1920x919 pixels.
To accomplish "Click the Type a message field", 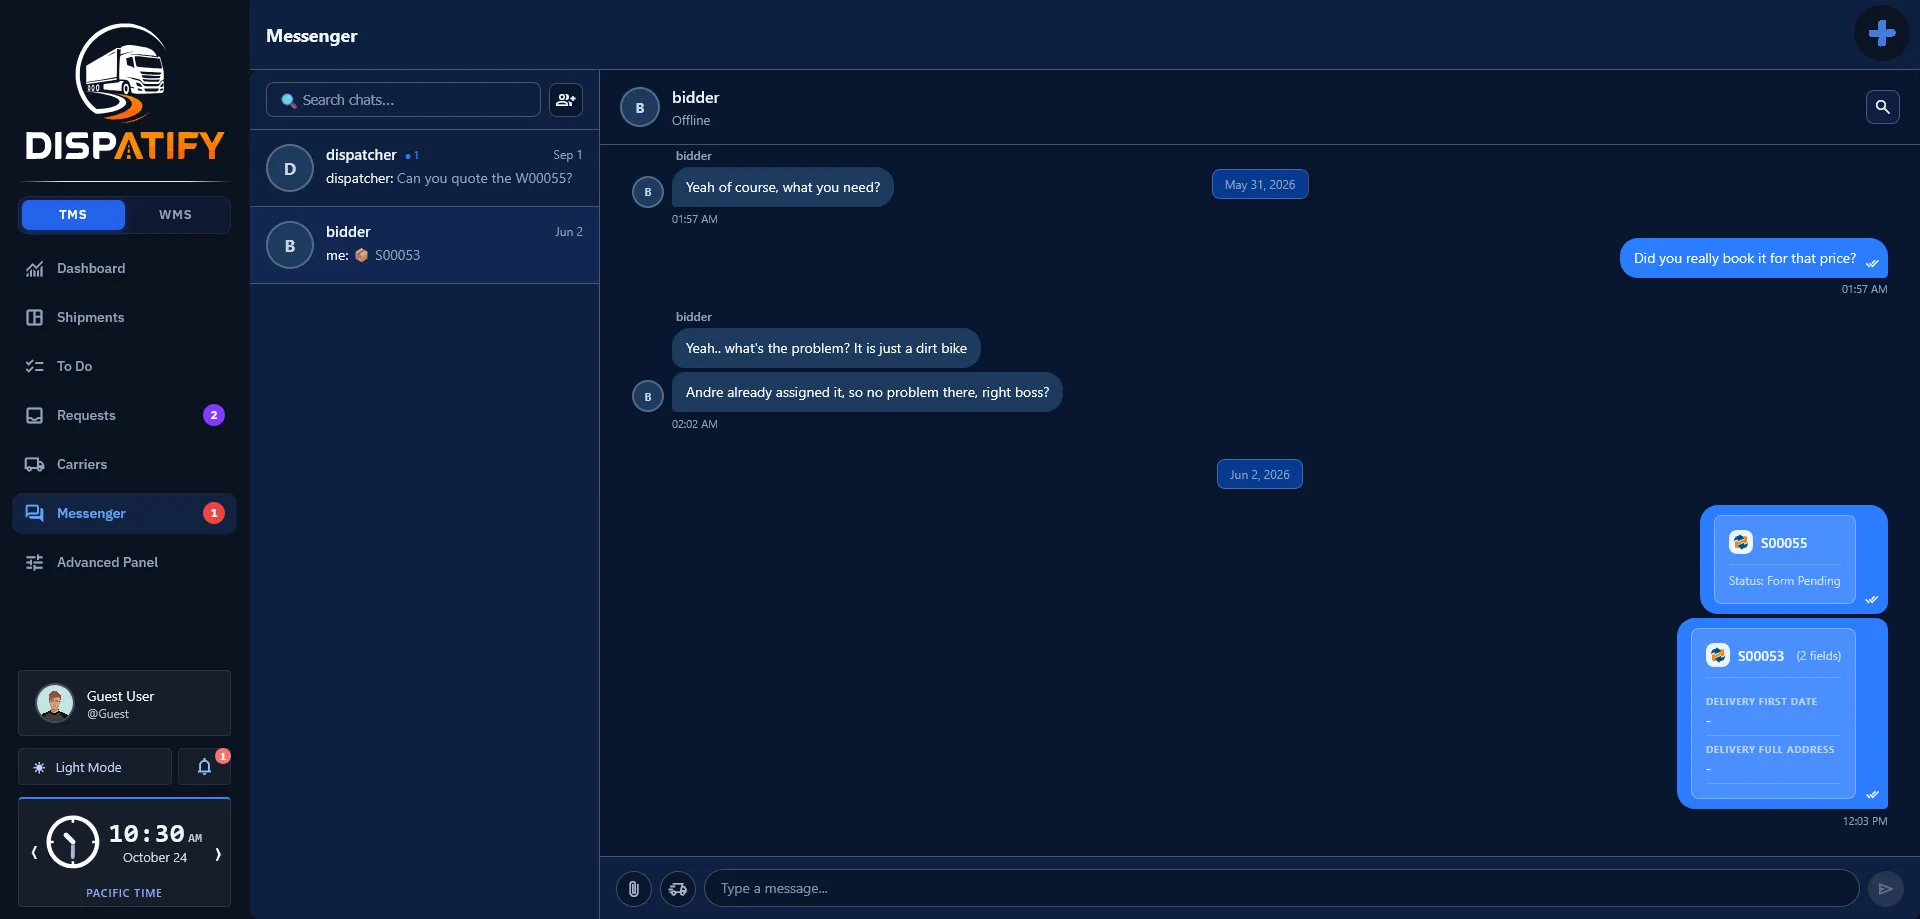I will tap(1281, 888).
